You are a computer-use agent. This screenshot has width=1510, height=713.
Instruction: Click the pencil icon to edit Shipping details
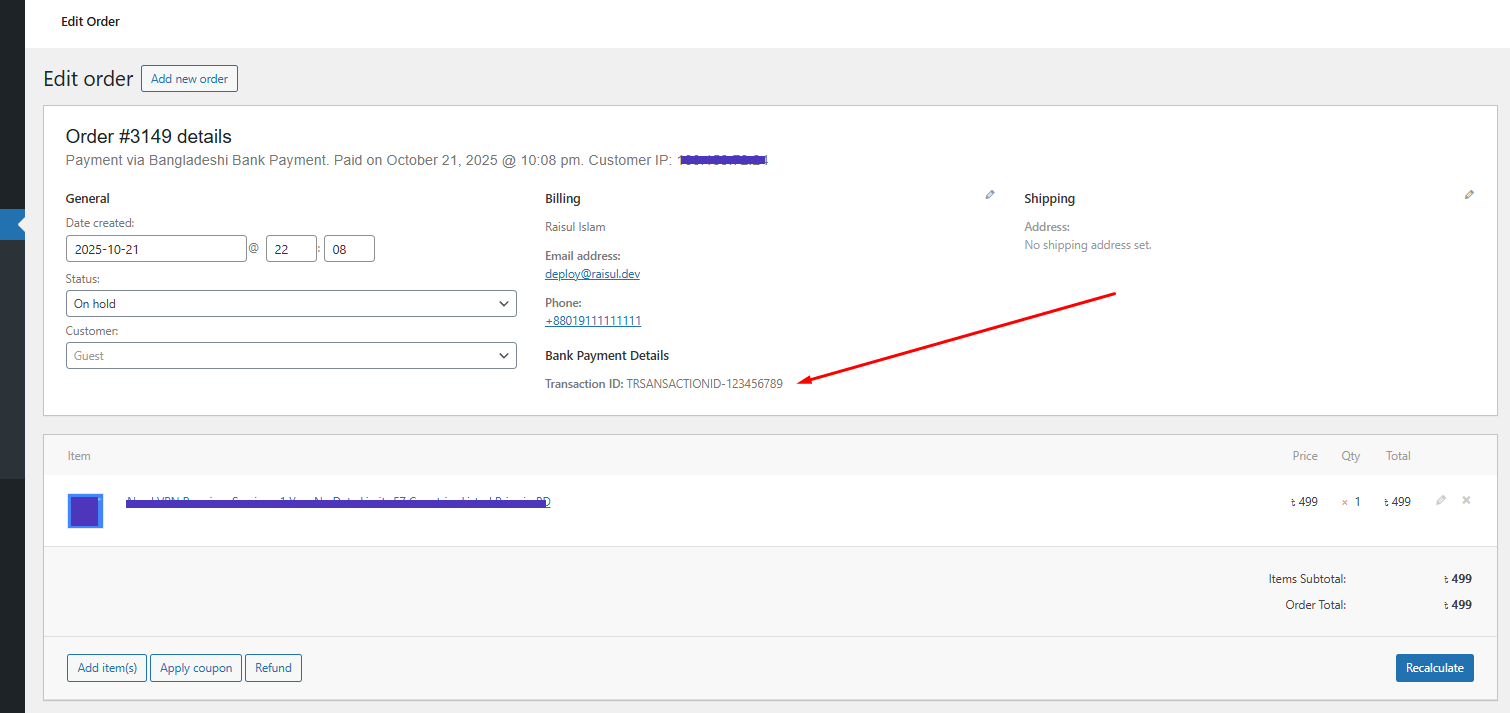(x=1469, y=194)
